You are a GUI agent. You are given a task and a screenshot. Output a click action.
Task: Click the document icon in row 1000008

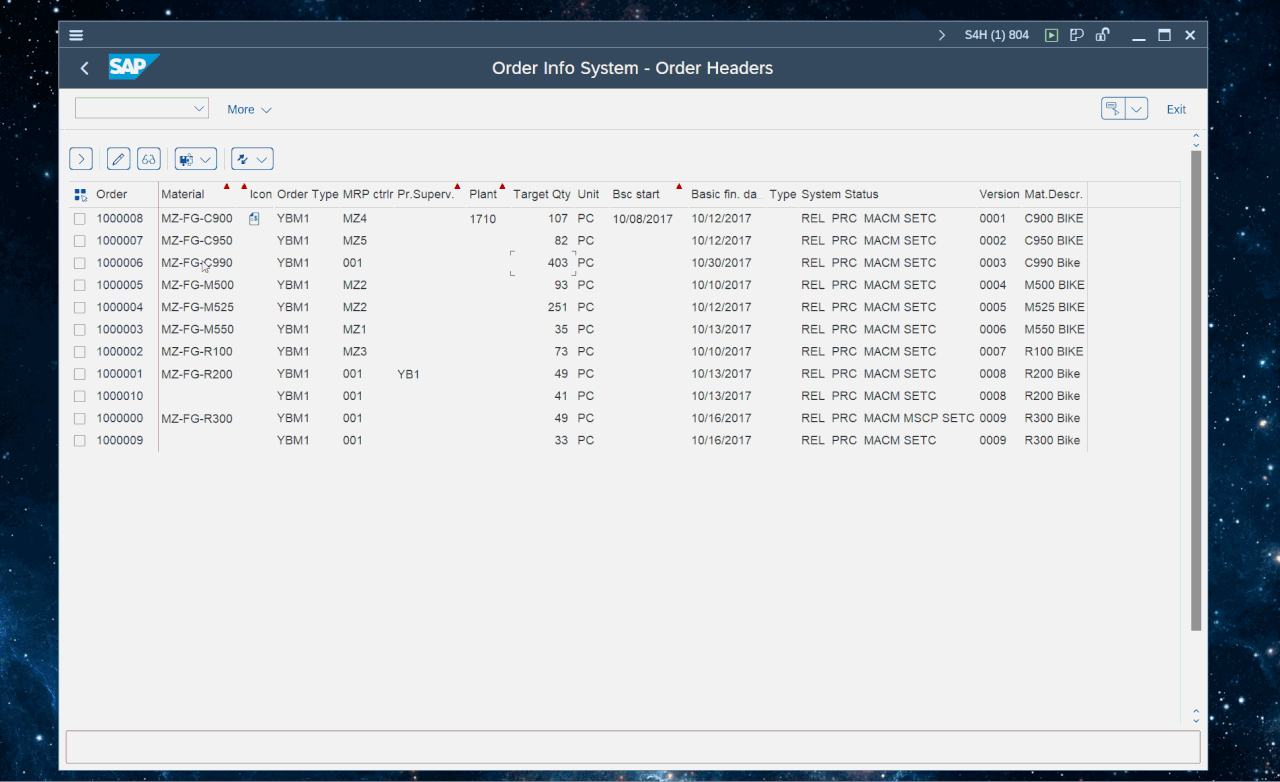(x=254, y=219)
